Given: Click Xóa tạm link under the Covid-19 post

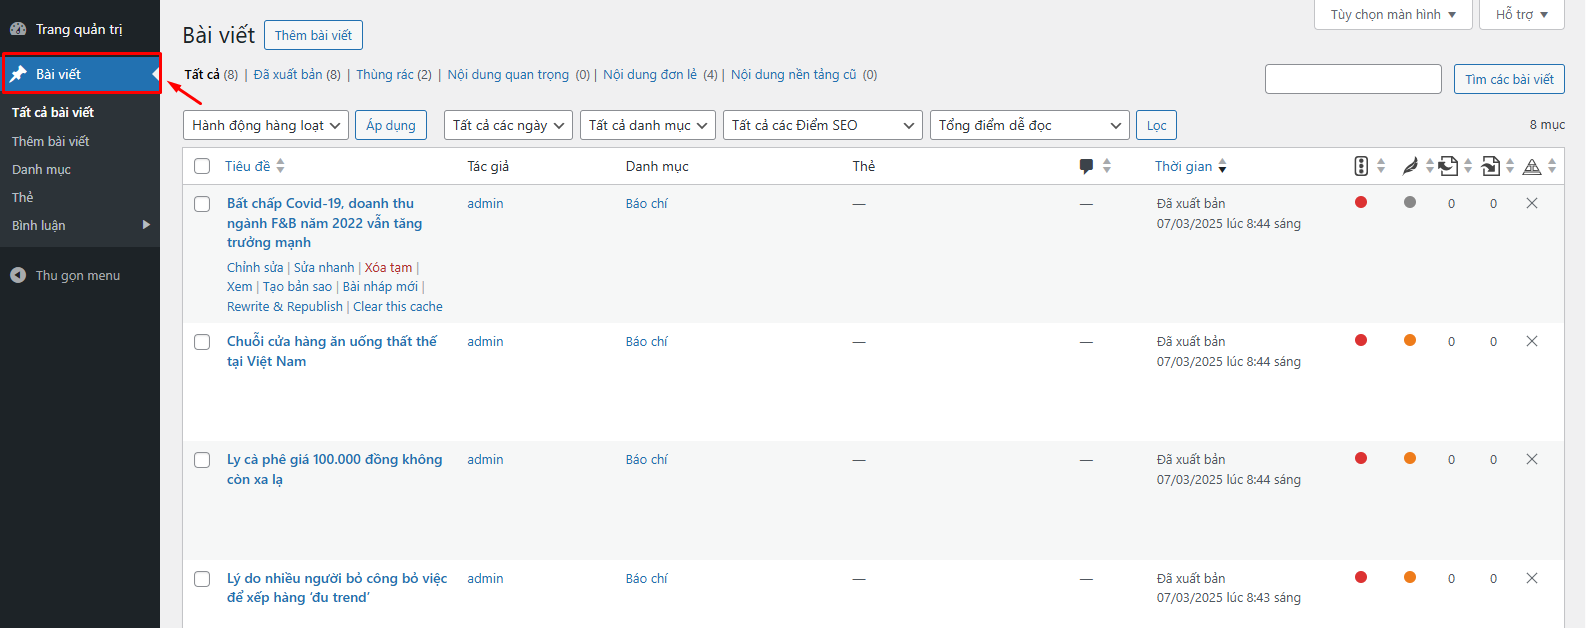Looking at the screenshot, I should click(388, 267).
